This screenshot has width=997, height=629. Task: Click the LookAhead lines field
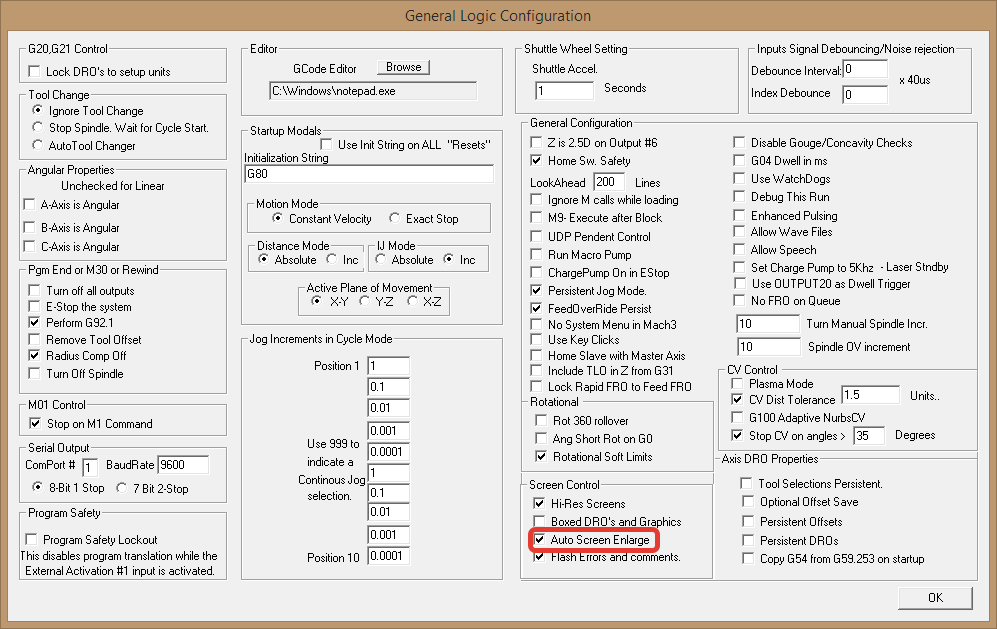pos(609,182)
